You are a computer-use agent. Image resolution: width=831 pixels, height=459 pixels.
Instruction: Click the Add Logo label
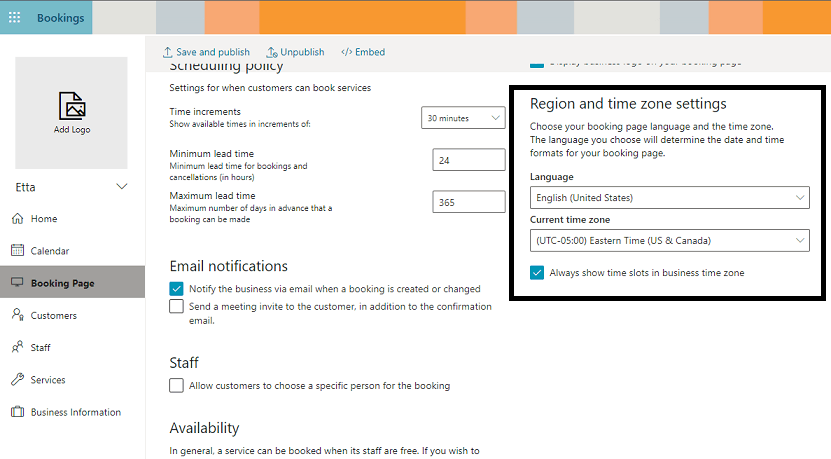pos(72,129)
